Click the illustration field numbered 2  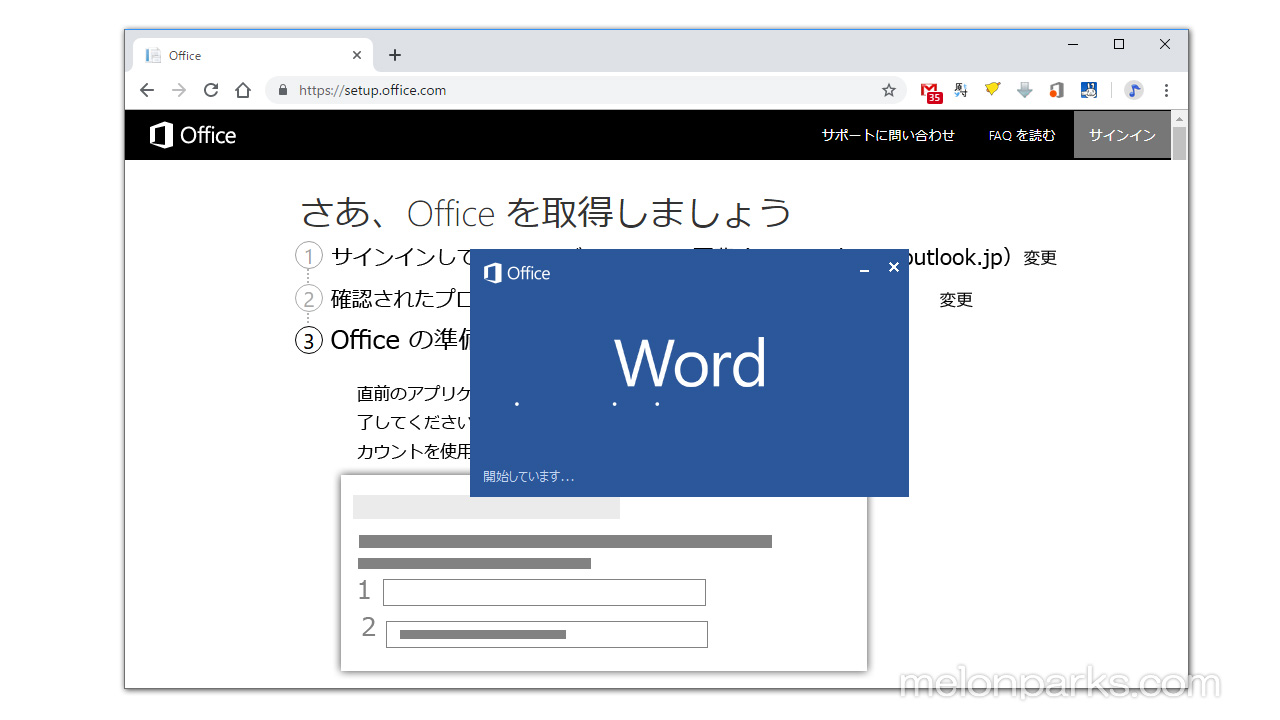coord(547,634)
